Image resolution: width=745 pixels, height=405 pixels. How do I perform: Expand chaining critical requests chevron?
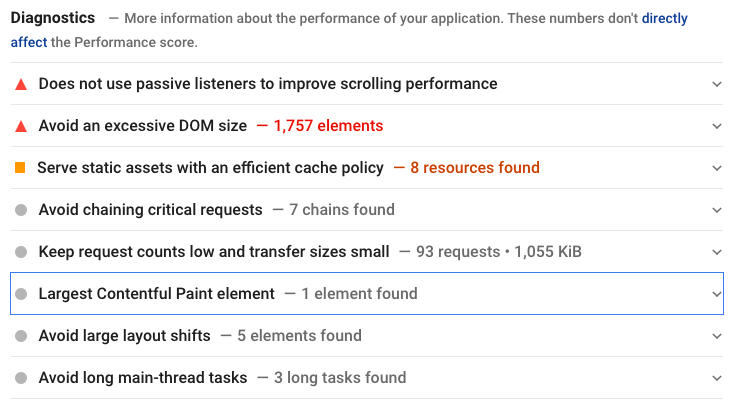pos(716,210)
